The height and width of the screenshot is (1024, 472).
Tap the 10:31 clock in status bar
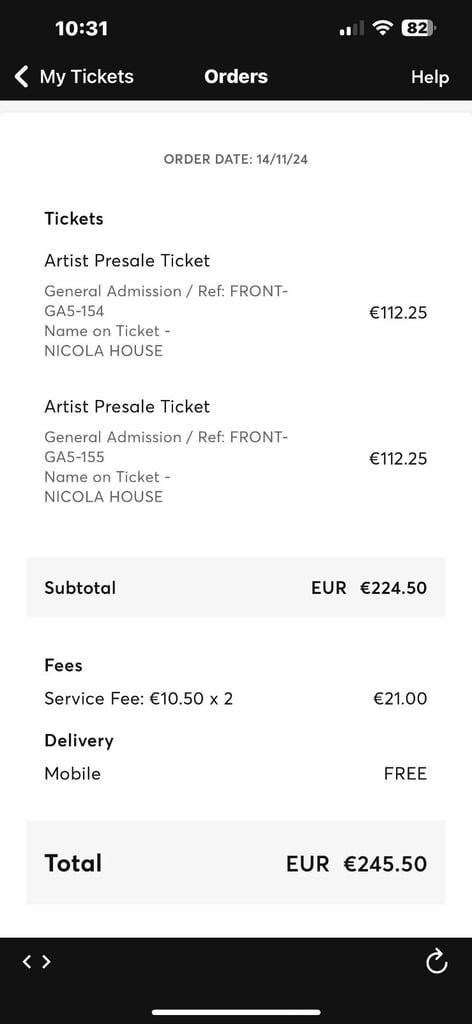(82, 28)
